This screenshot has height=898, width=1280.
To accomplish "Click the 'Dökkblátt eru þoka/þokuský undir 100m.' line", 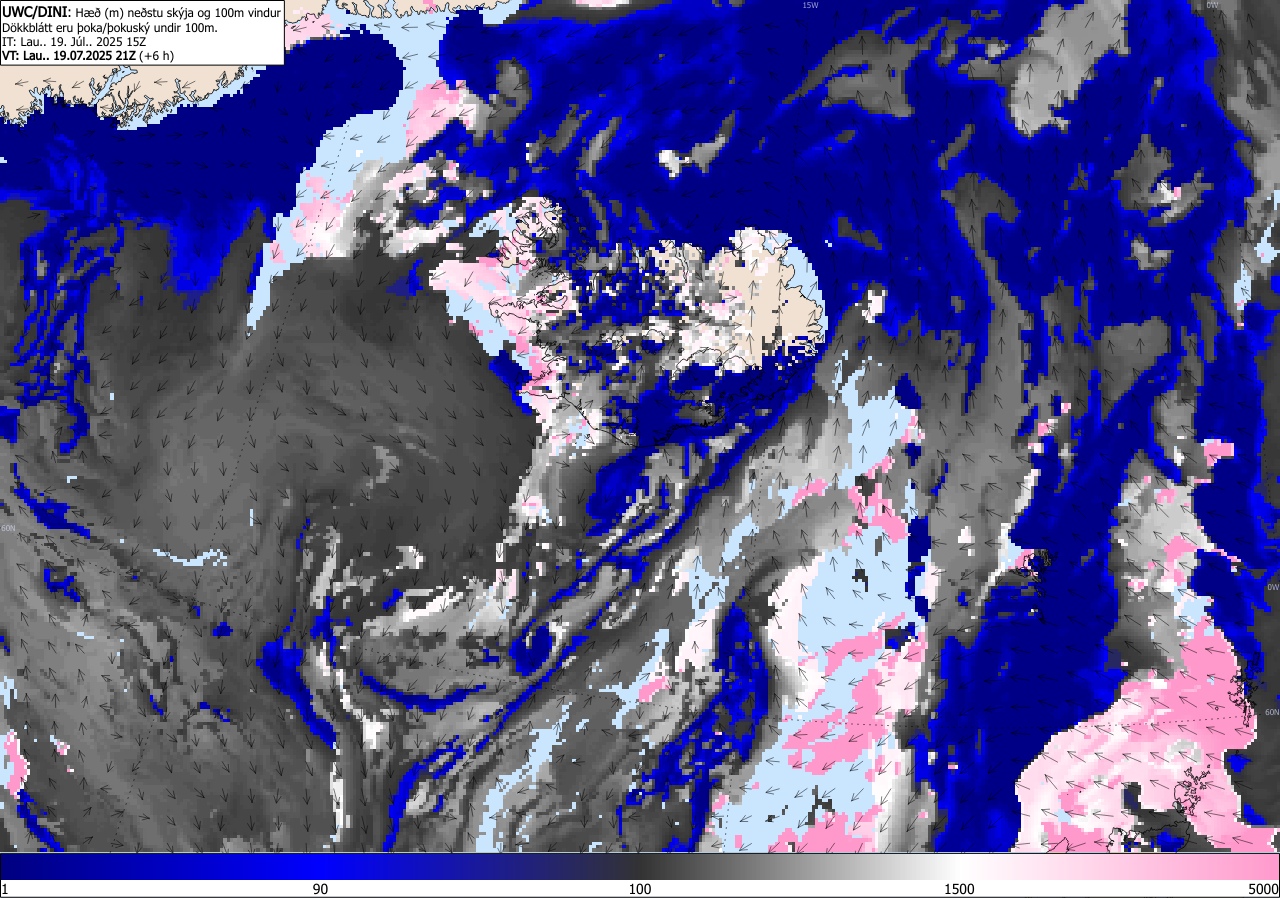I will tap(110, 27).
